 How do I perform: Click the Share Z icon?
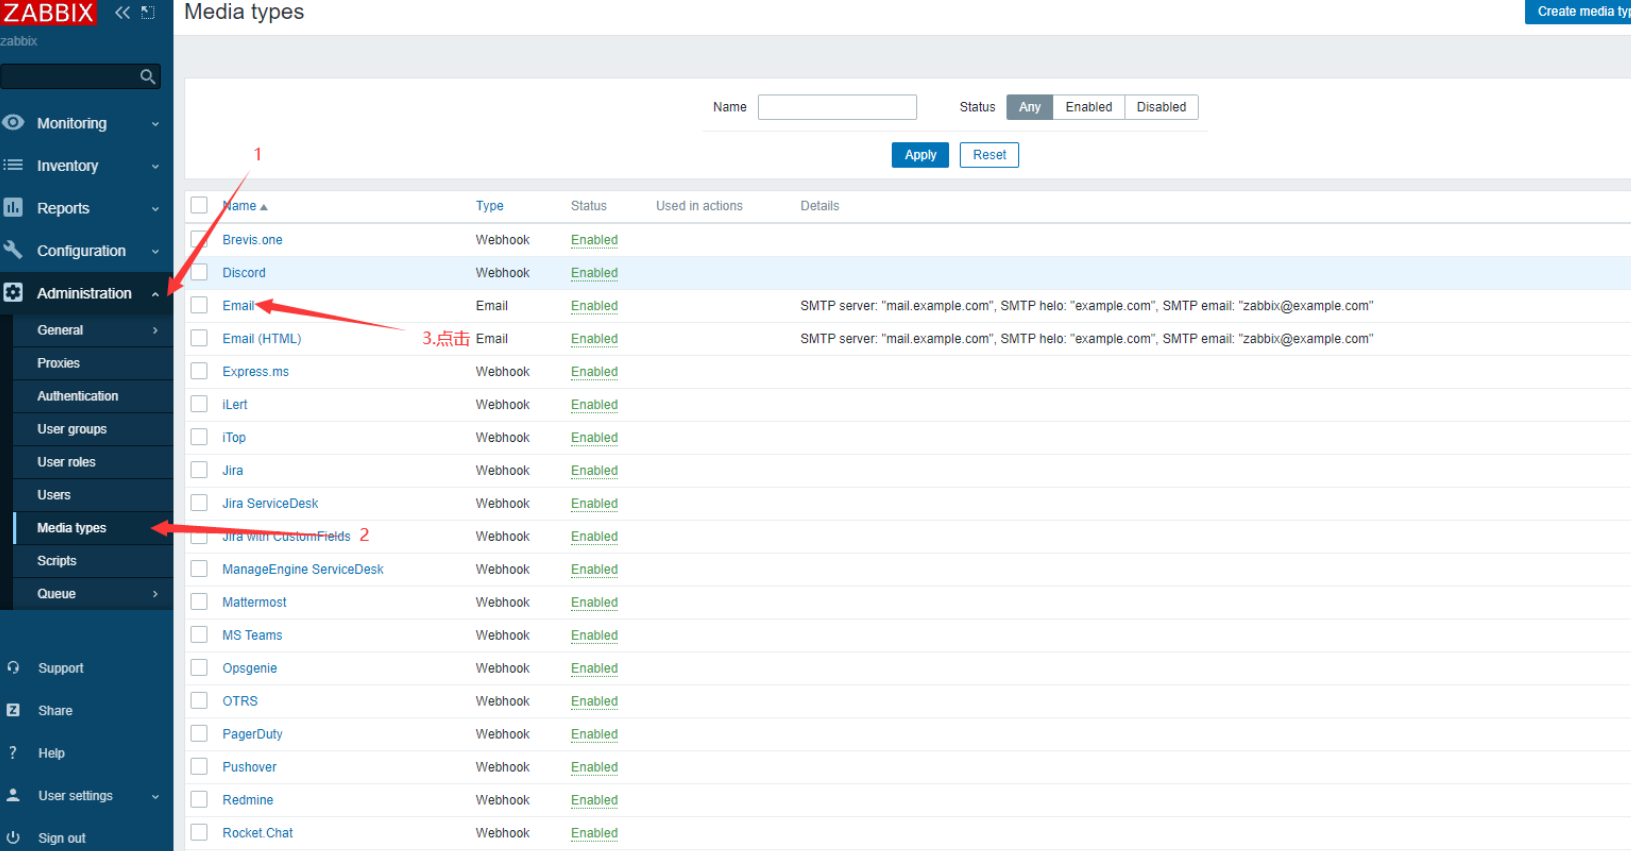[x=13, y=710]
